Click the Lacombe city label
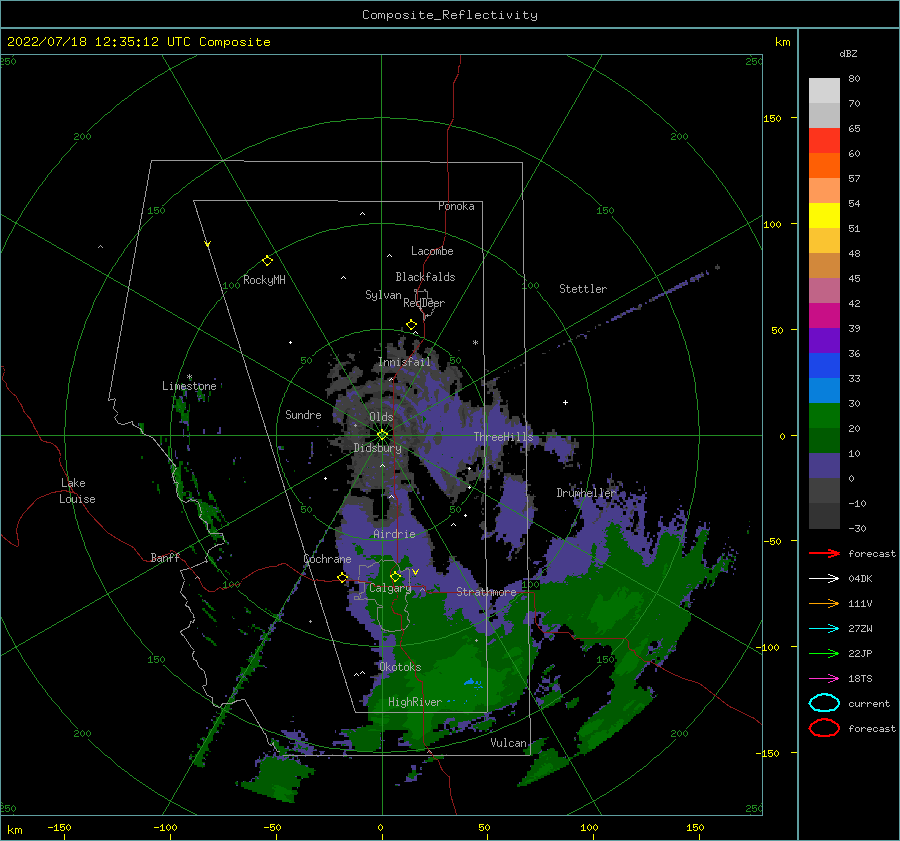The width and height of the screenshot is (900, 841). click(432, 251)
